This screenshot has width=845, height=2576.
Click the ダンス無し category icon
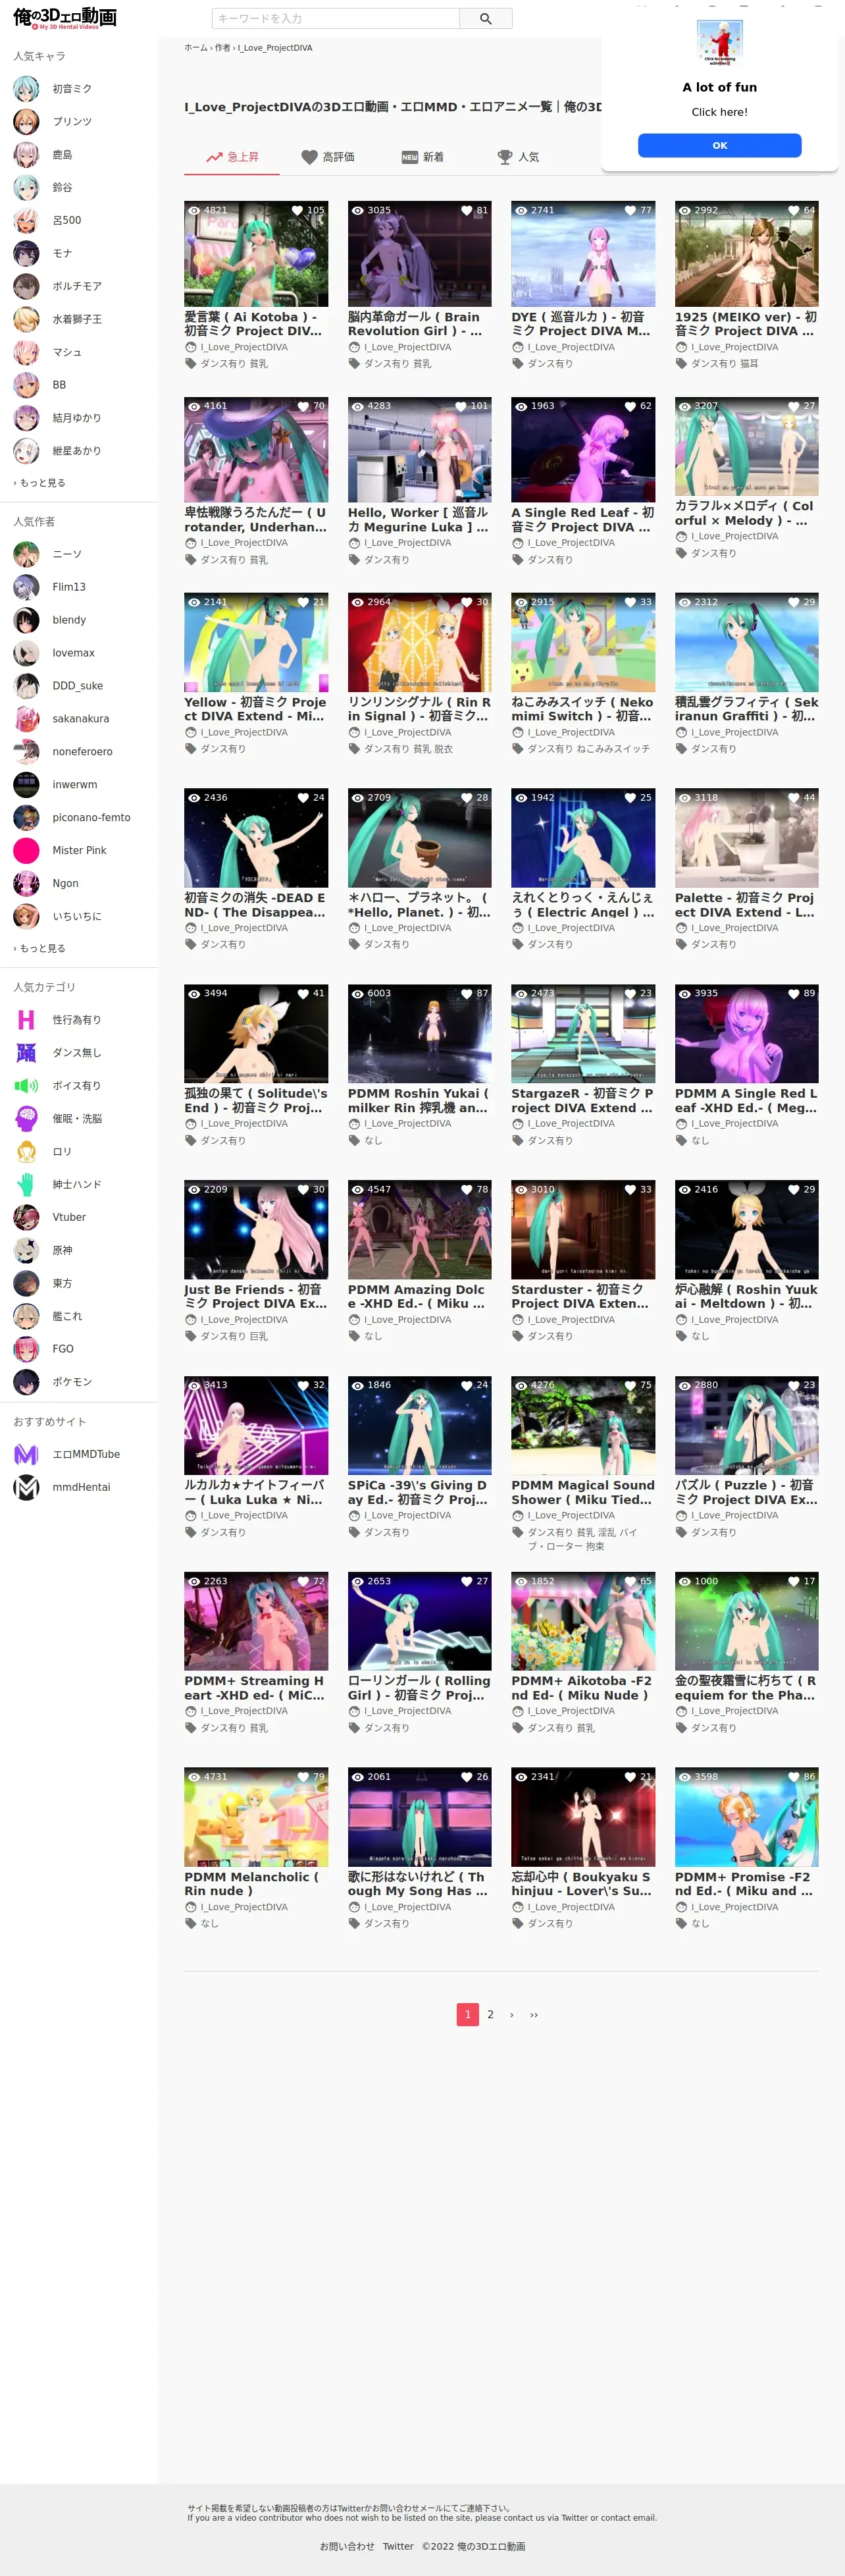click(26, 1053)
